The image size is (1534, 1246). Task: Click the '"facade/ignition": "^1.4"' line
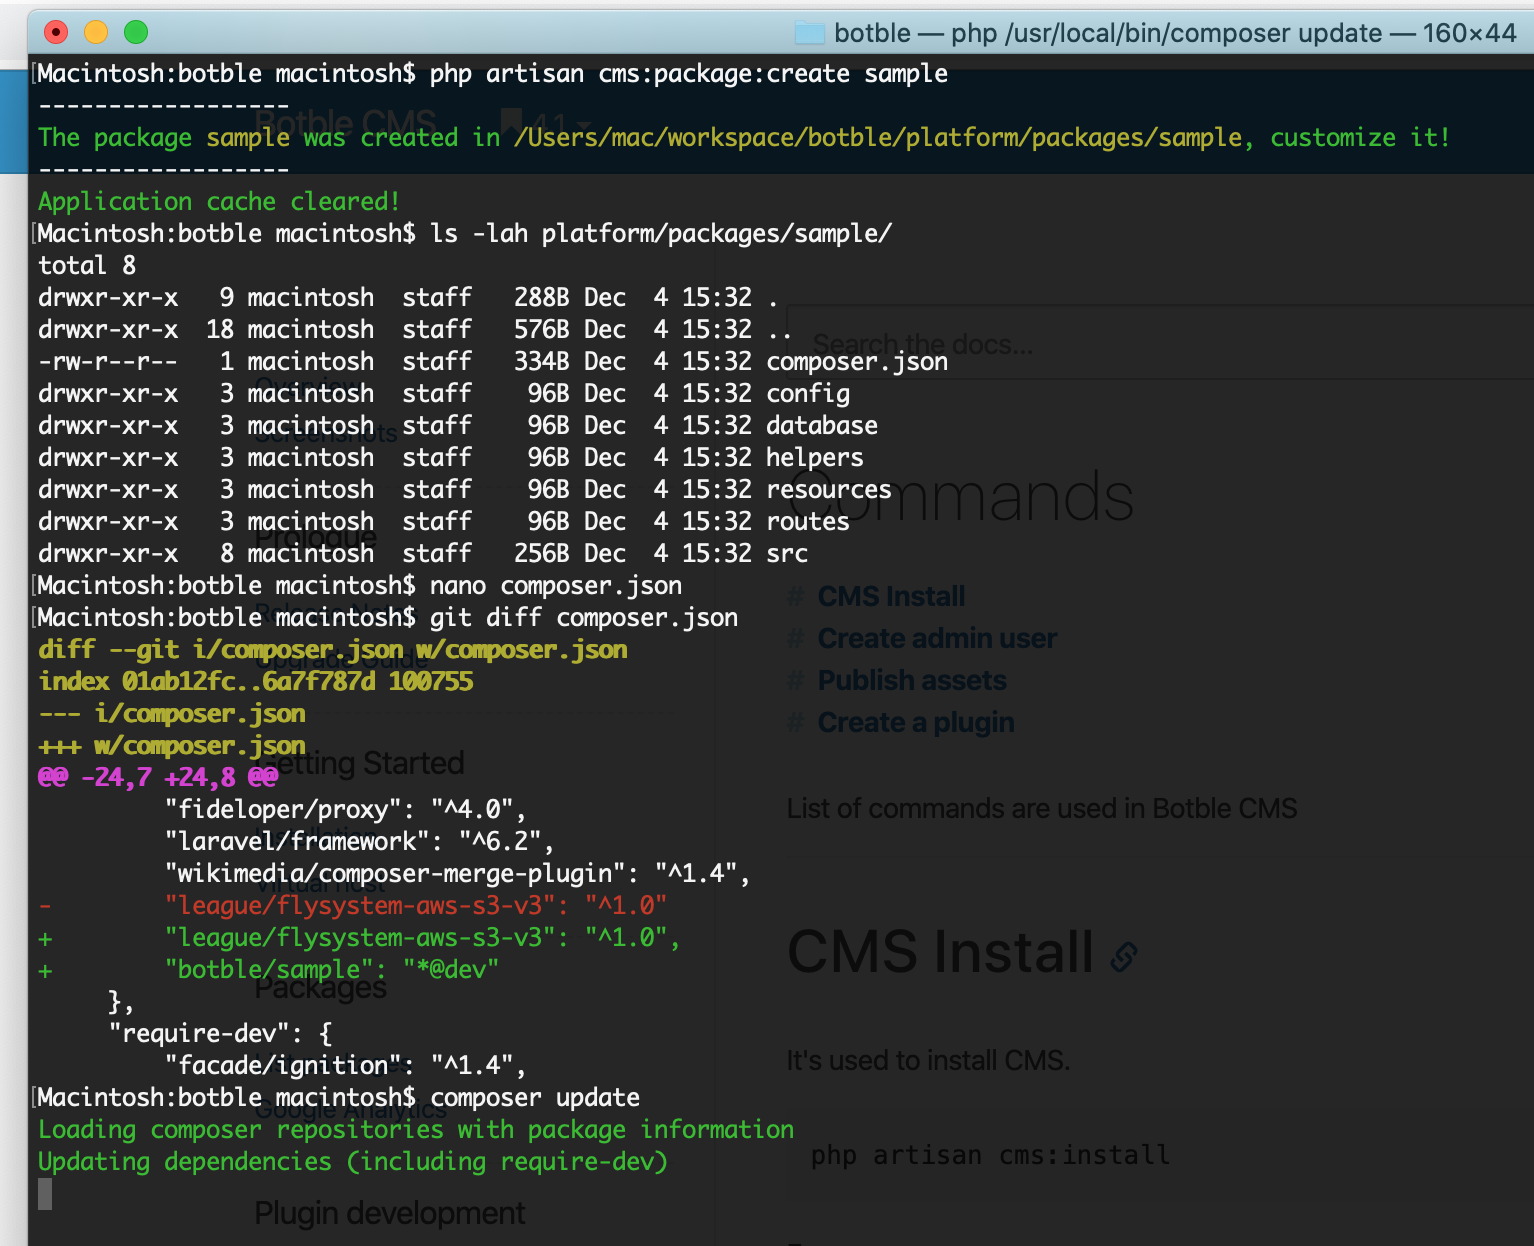tap(346, 1066)
